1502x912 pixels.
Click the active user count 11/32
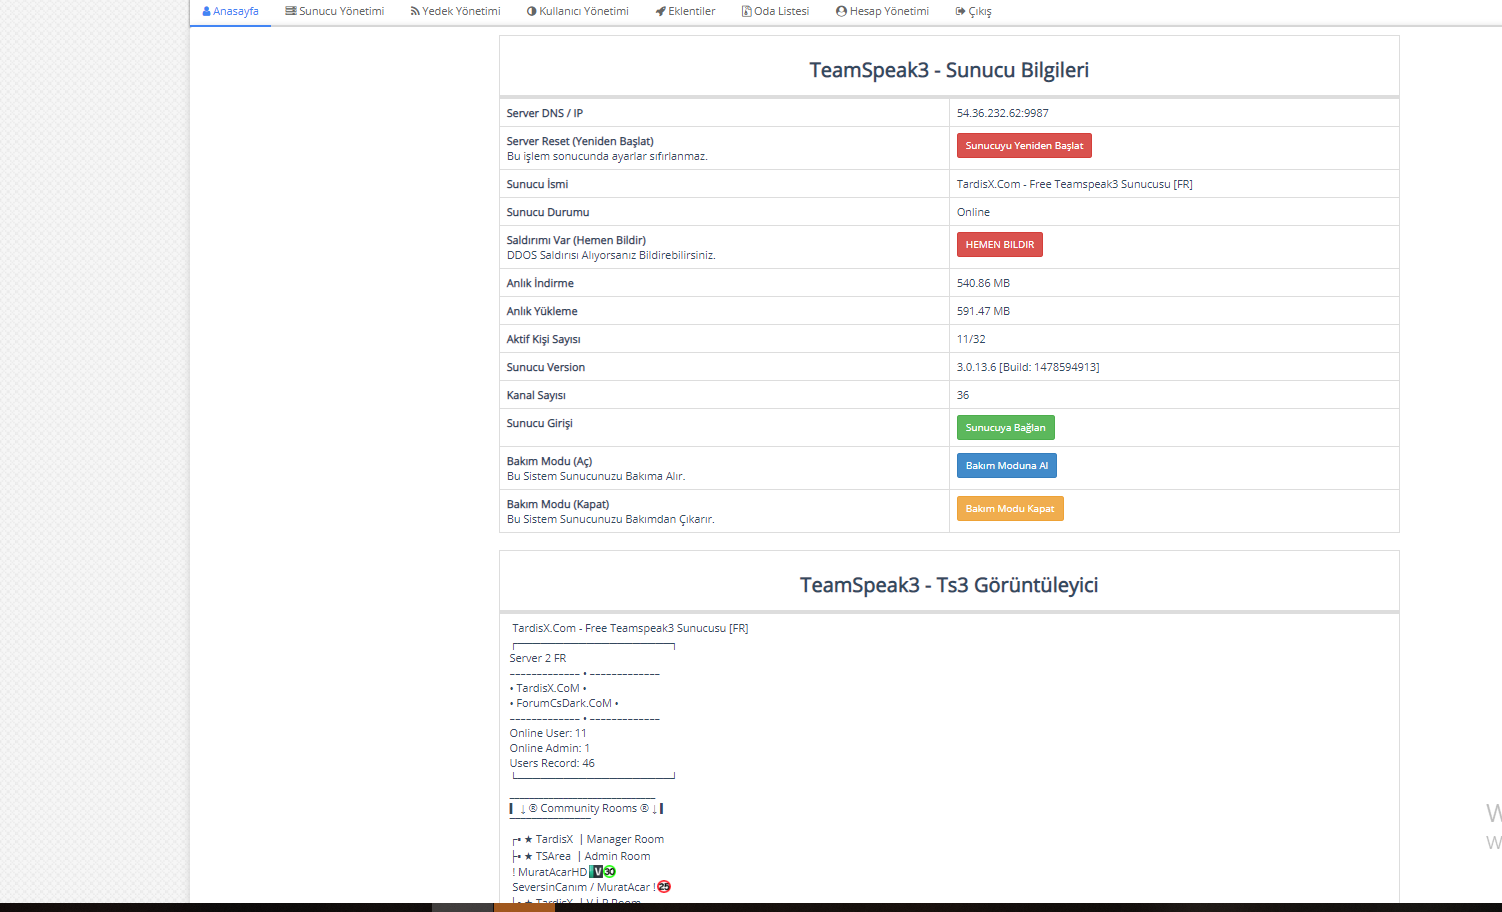pyautogui.click(x=971, y=339)
